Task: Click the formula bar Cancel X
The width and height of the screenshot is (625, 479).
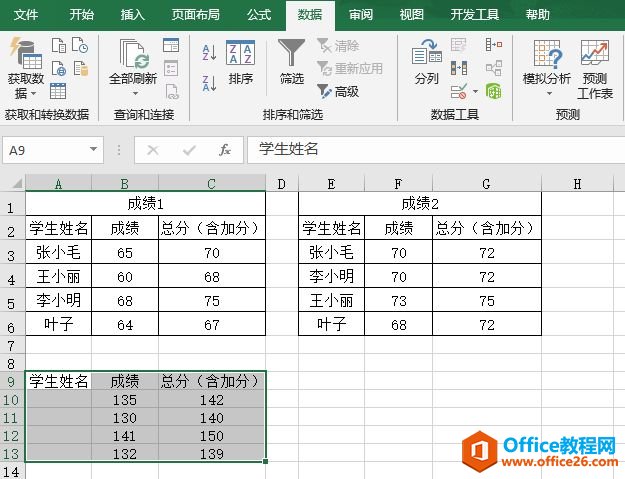Action: [153, 150]
